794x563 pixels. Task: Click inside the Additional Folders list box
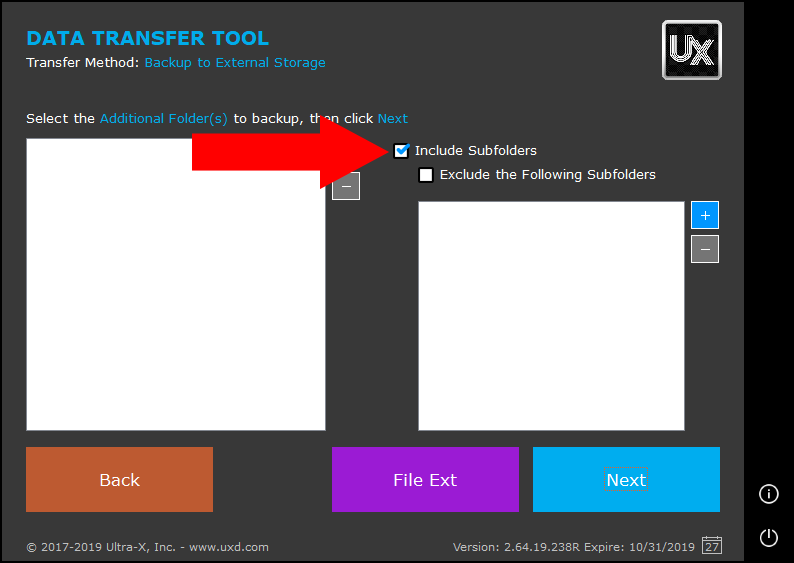coord(175,300)
